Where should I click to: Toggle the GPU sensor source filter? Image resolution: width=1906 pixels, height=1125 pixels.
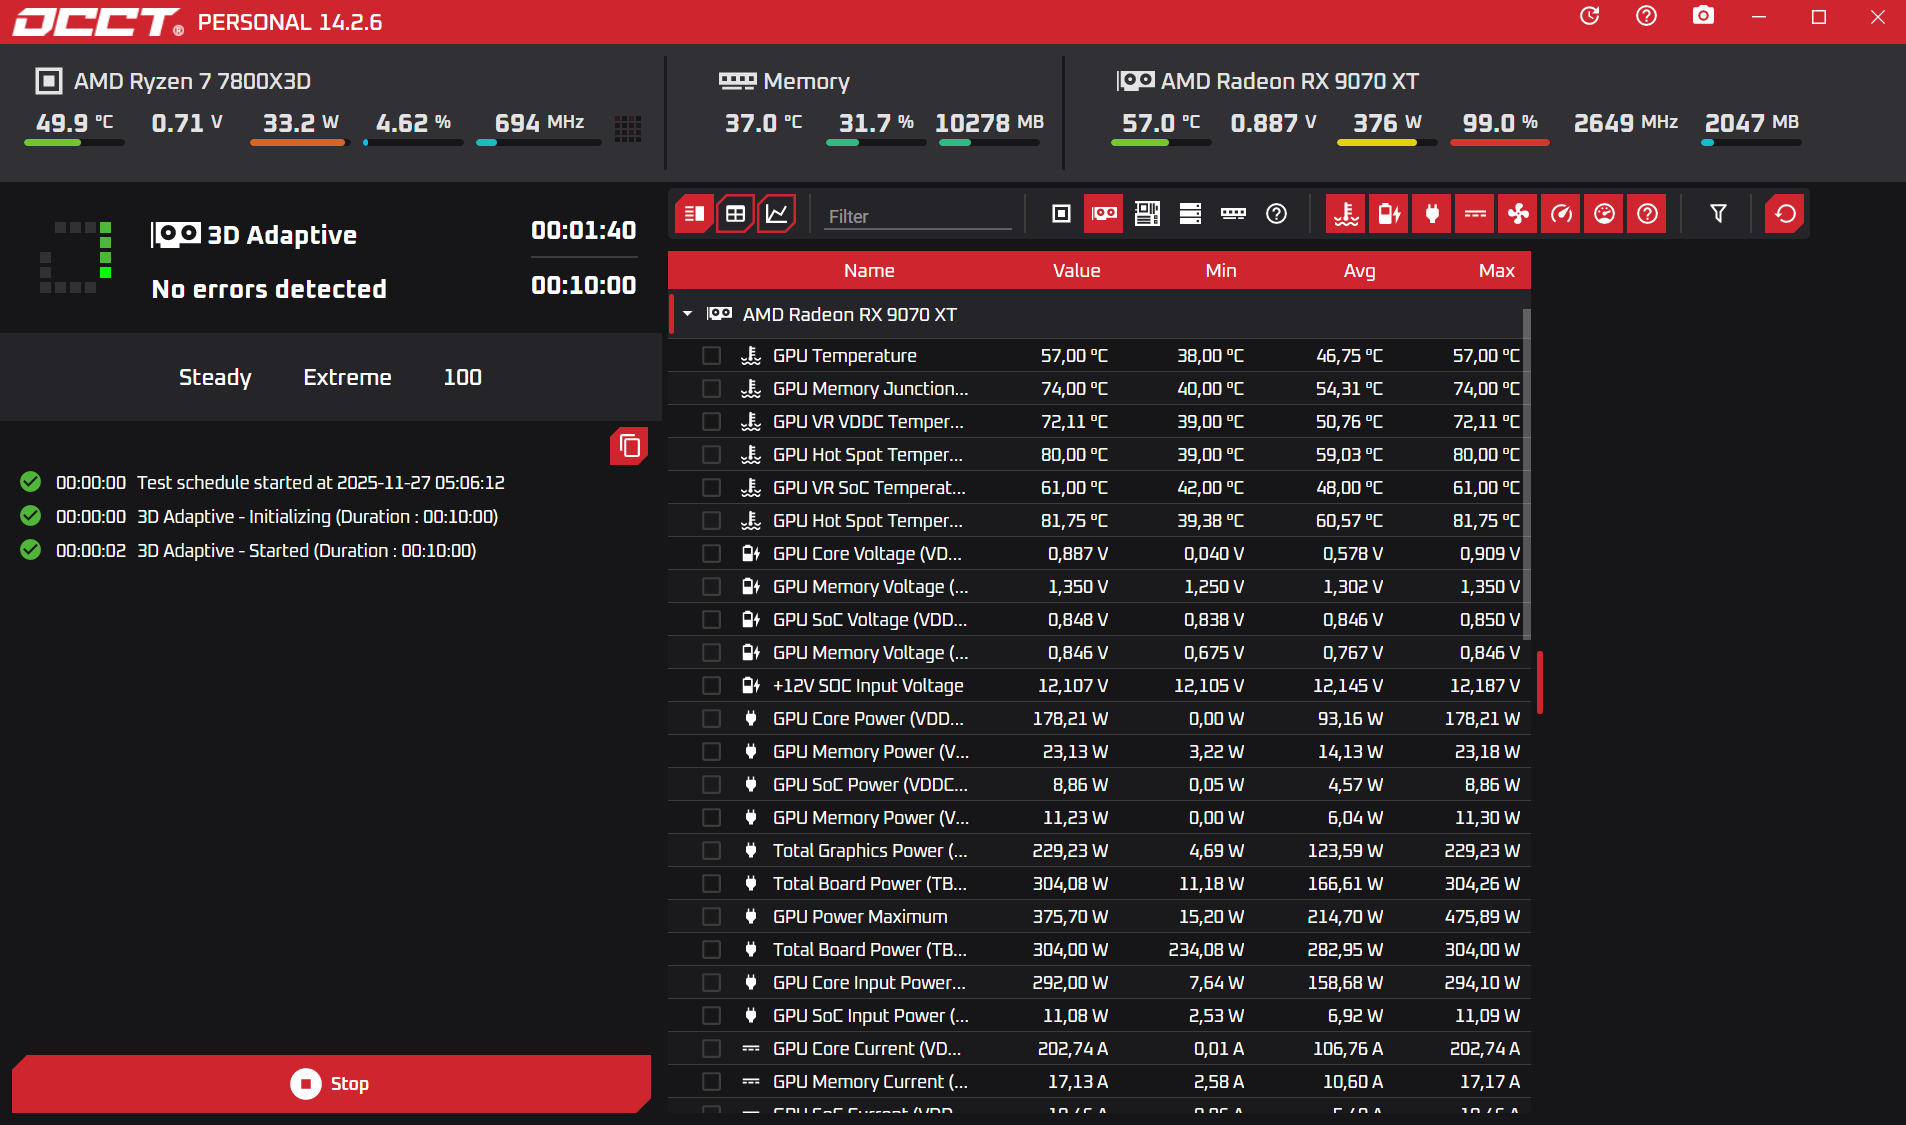tap(1104, 214)
